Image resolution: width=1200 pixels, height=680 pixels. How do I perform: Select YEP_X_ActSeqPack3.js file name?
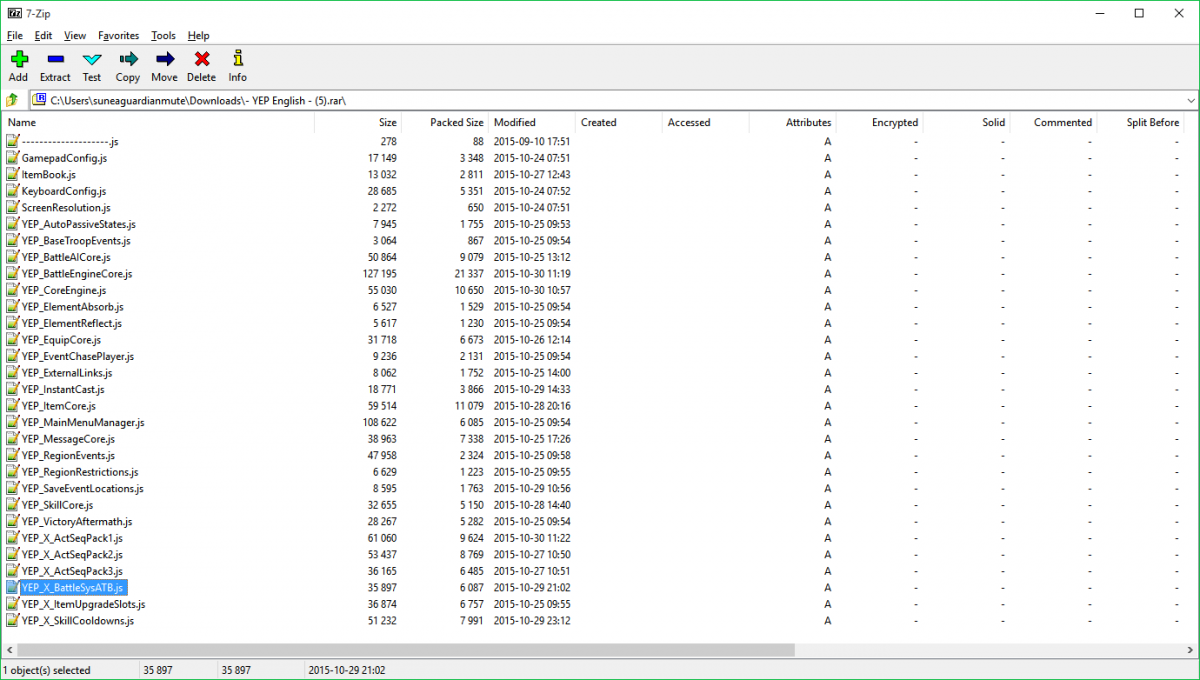[72, 570]
